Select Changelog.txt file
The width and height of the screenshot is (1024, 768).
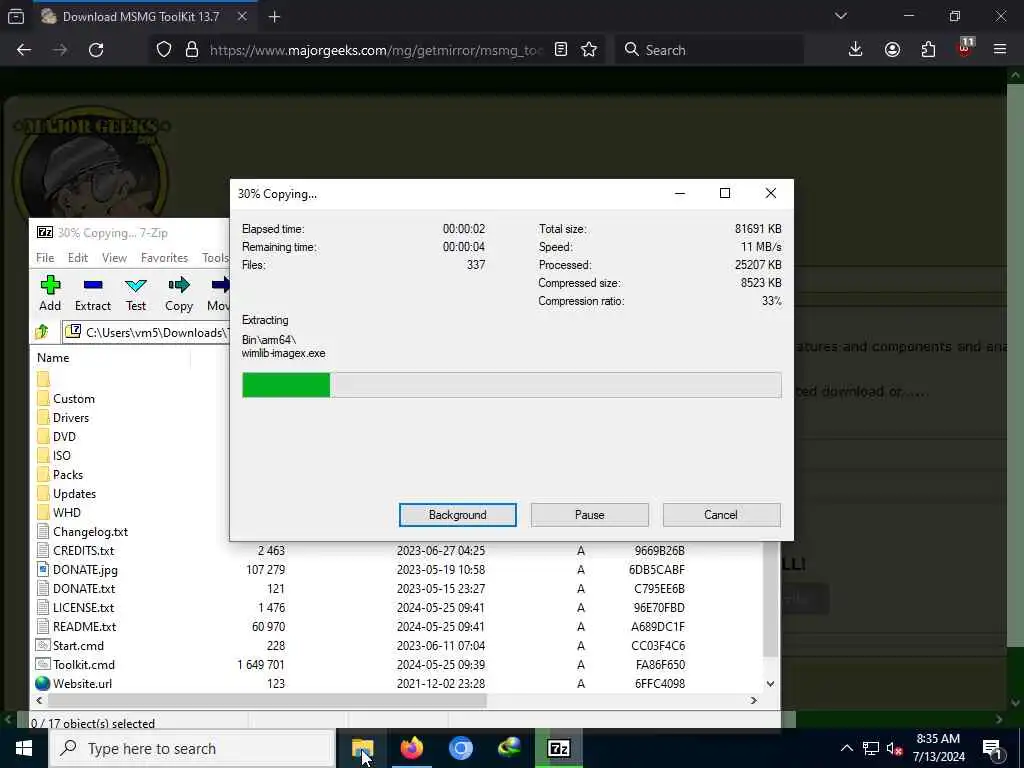point(90,532)
